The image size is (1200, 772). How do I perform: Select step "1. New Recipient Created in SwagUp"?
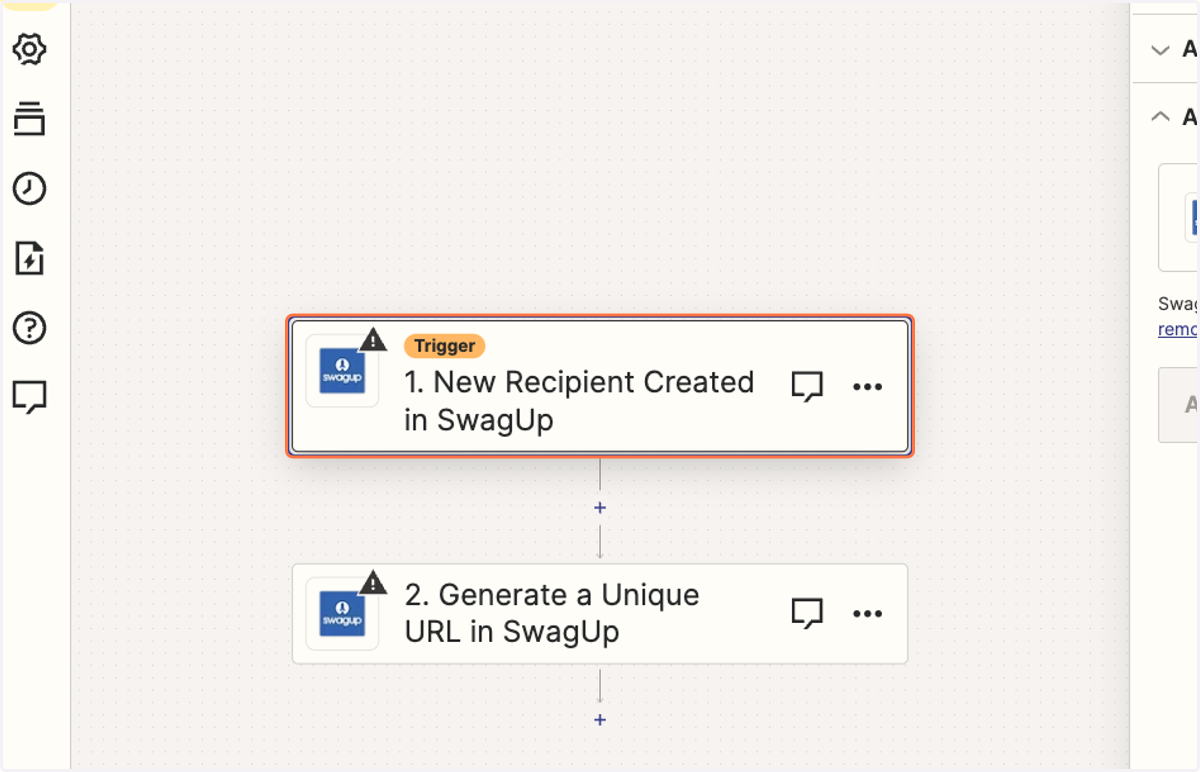pyautogui.click(x=600, y=387)
